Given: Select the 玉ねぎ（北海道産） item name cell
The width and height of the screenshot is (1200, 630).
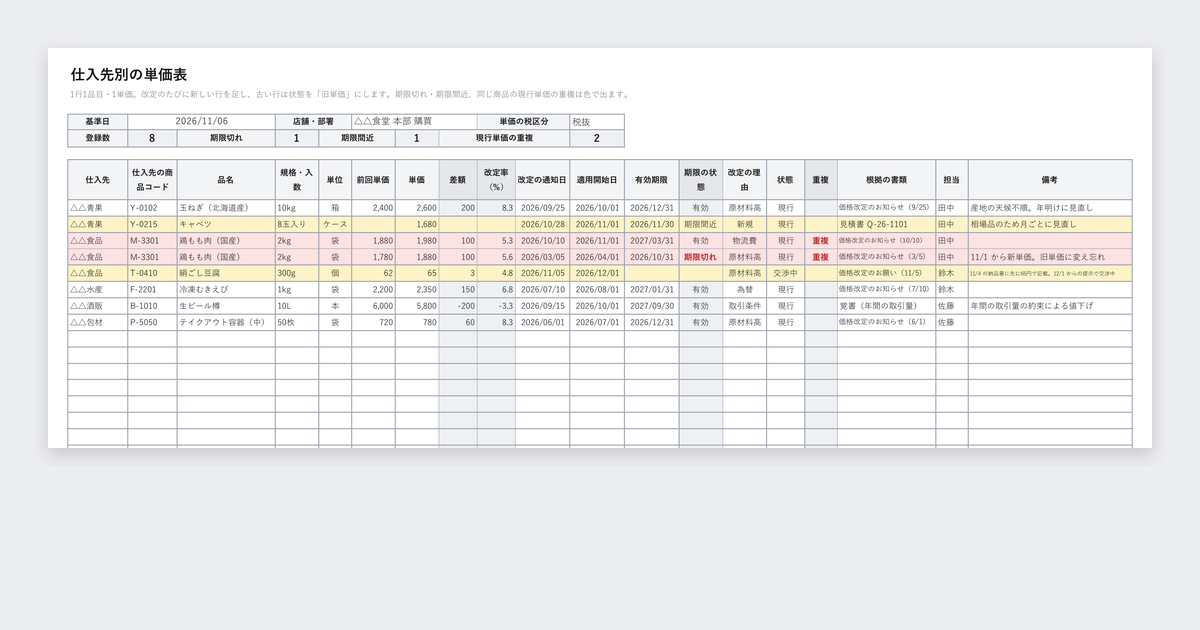Looking at the screenshot, I should pos(226,208).
